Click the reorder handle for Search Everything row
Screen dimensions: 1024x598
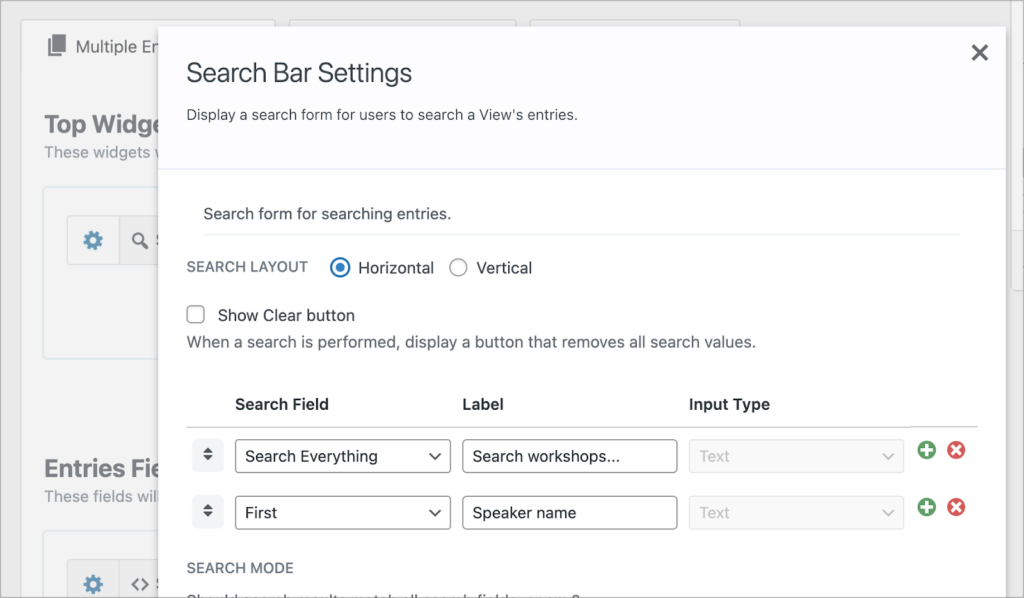tap(208, 455)
